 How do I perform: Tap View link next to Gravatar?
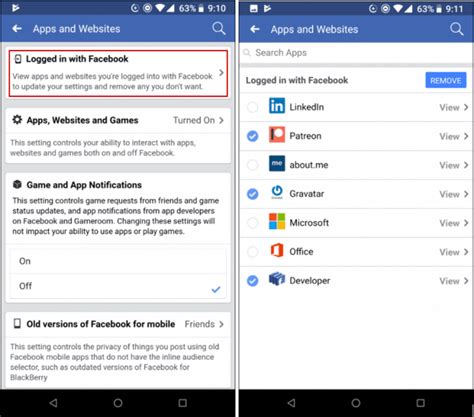coord(449,194)
